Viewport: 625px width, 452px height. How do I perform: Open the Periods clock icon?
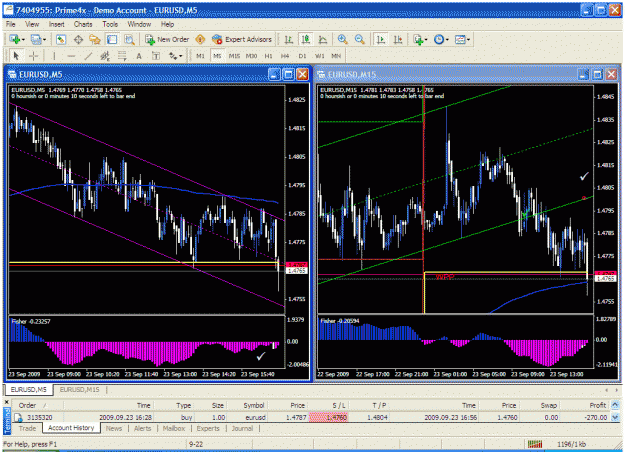pyautogui.click(x=439, y=39)
